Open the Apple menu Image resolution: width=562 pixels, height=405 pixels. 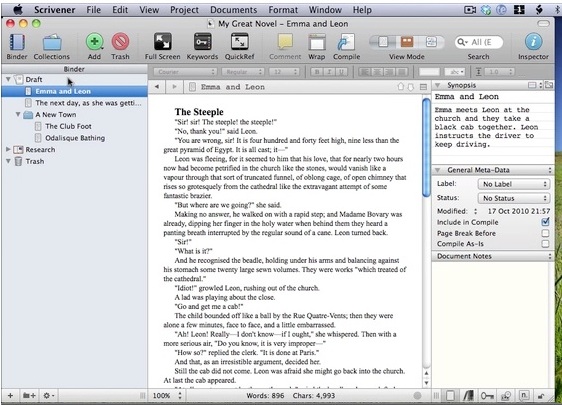point(18,9)
